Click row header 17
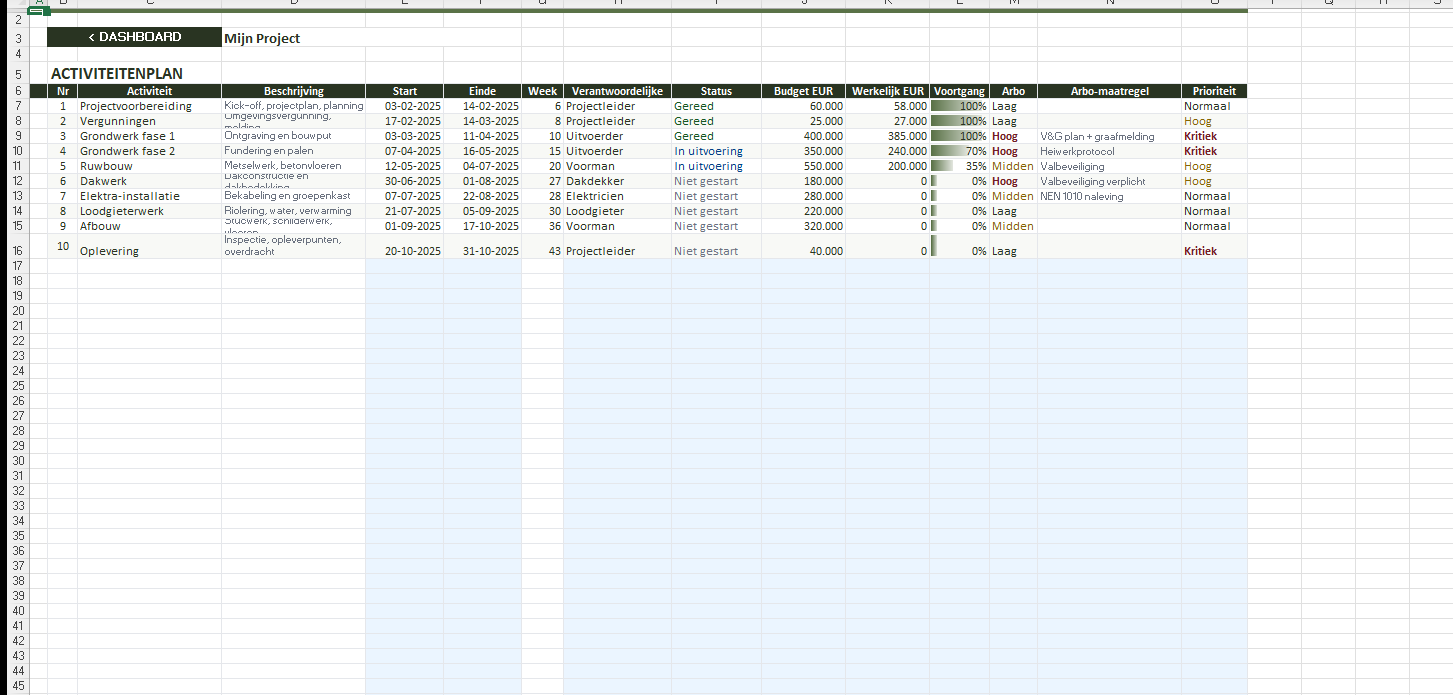 (x=15, y=265)
